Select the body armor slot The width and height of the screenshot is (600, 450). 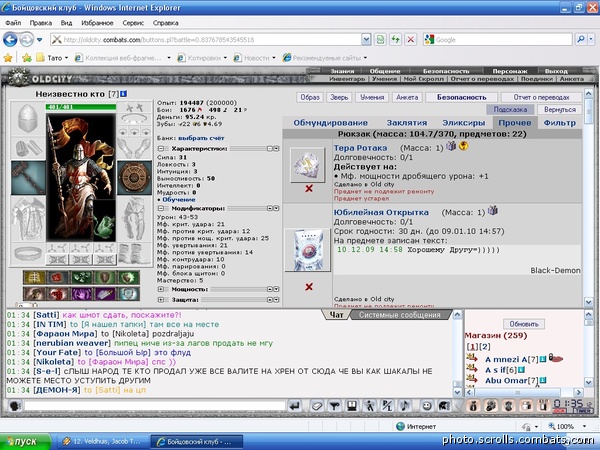28,219
